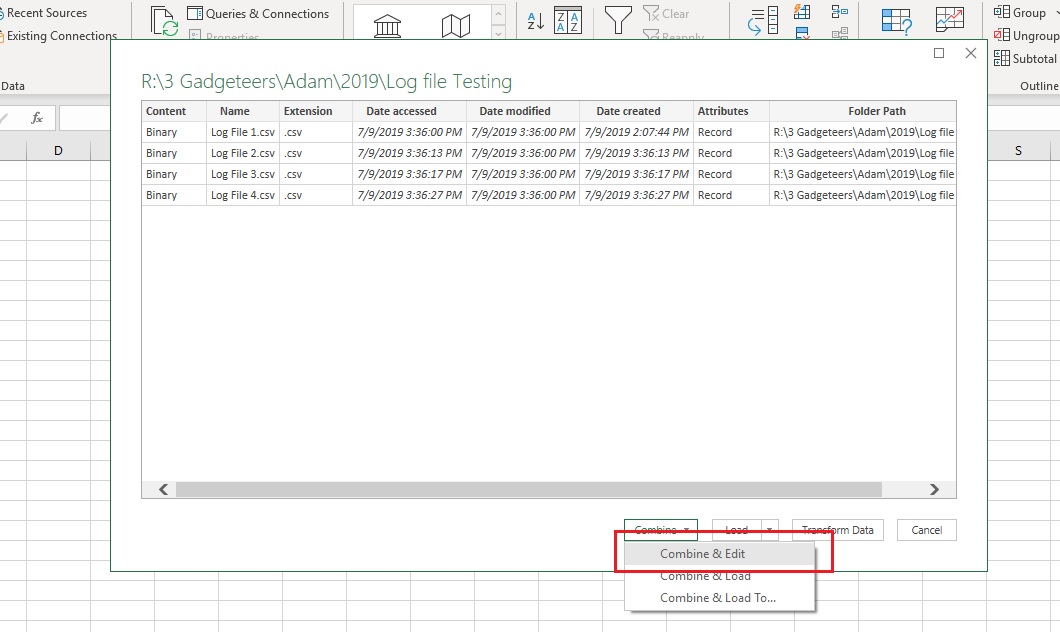The image size is (1060, 632).
Task: Open the Combine button dropdown arrow
Action: [x=686, y=529]
